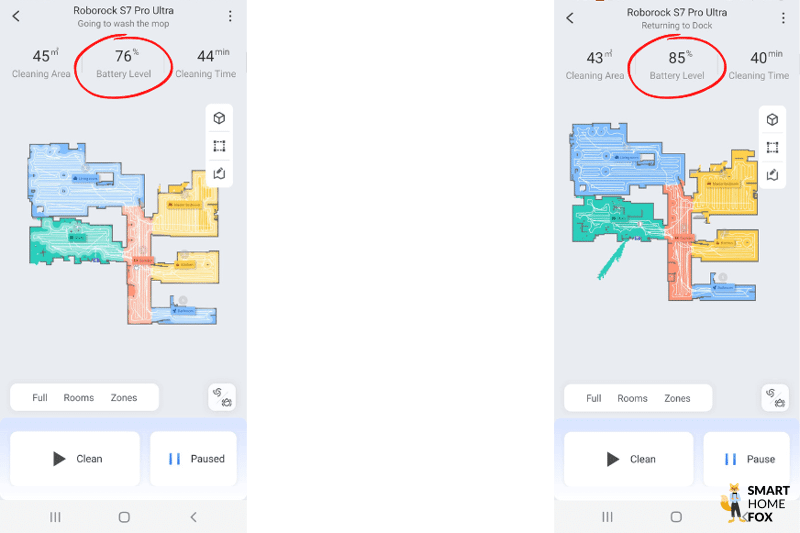Select Full tab in left screenshot
Screen dimensions: 800x533
[x=40, y=398]
